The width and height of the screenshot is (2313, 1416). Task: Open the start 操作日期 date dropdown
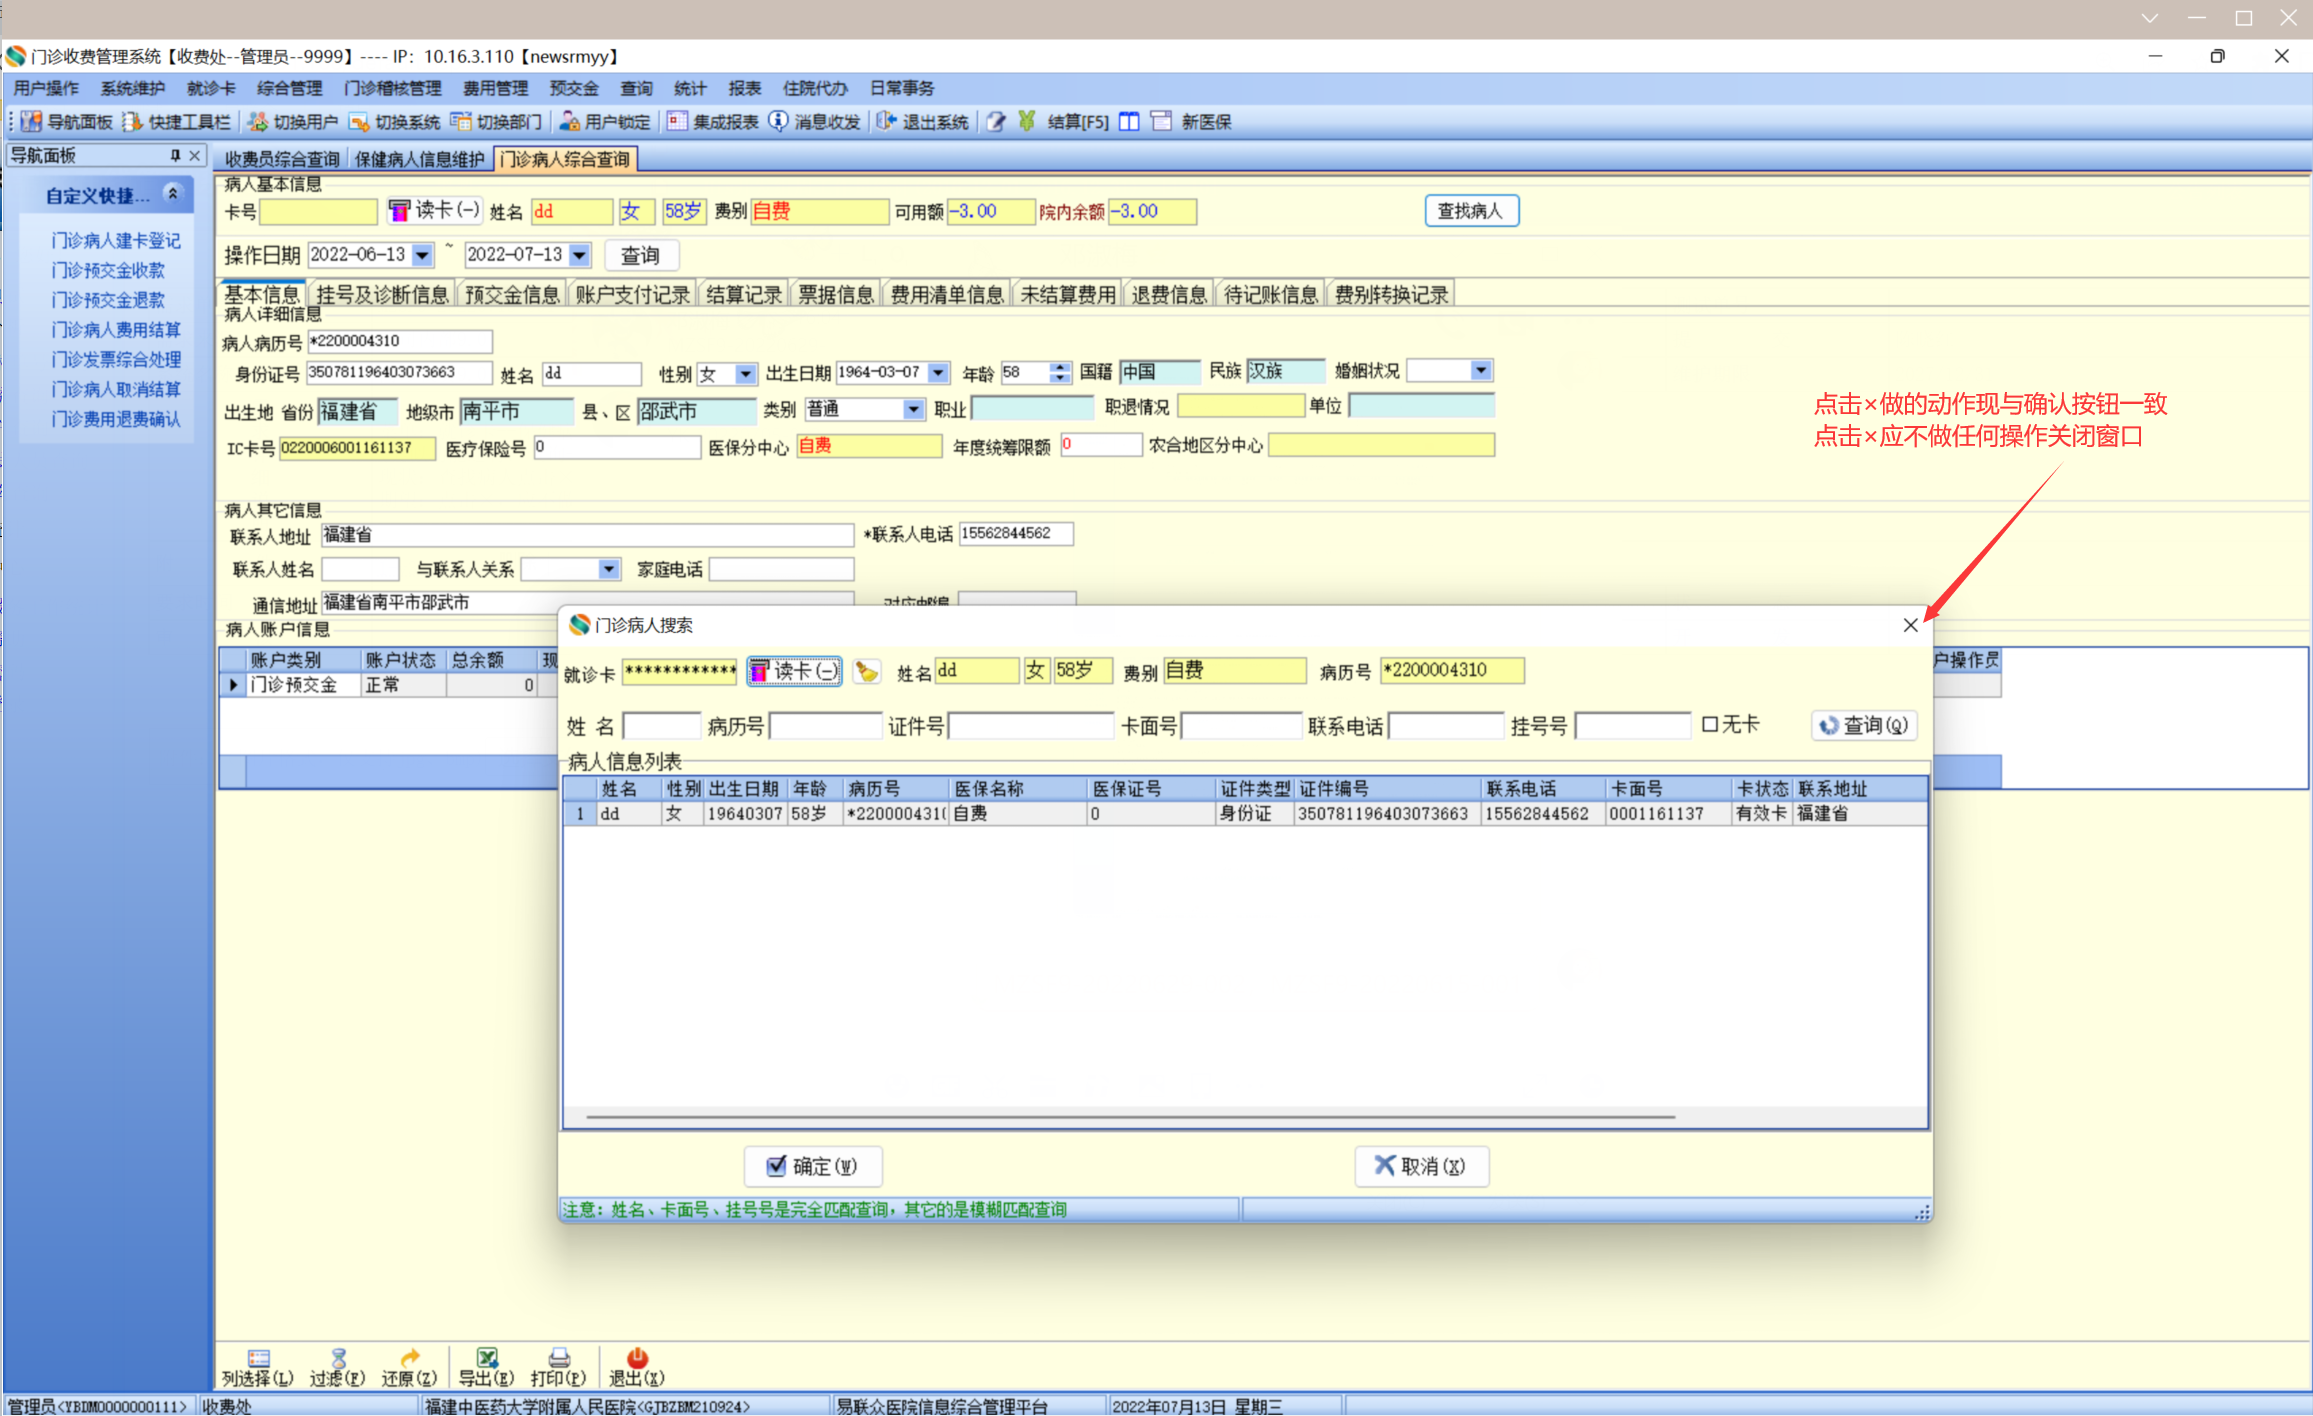coord(423,255)
